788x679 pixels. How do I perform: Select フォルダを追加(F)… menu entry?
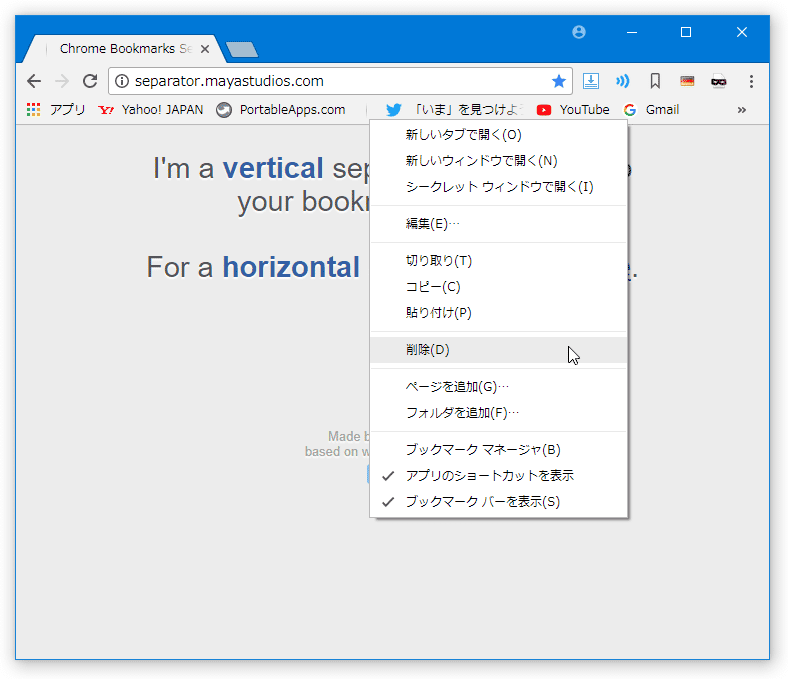[x=499, y=413]
